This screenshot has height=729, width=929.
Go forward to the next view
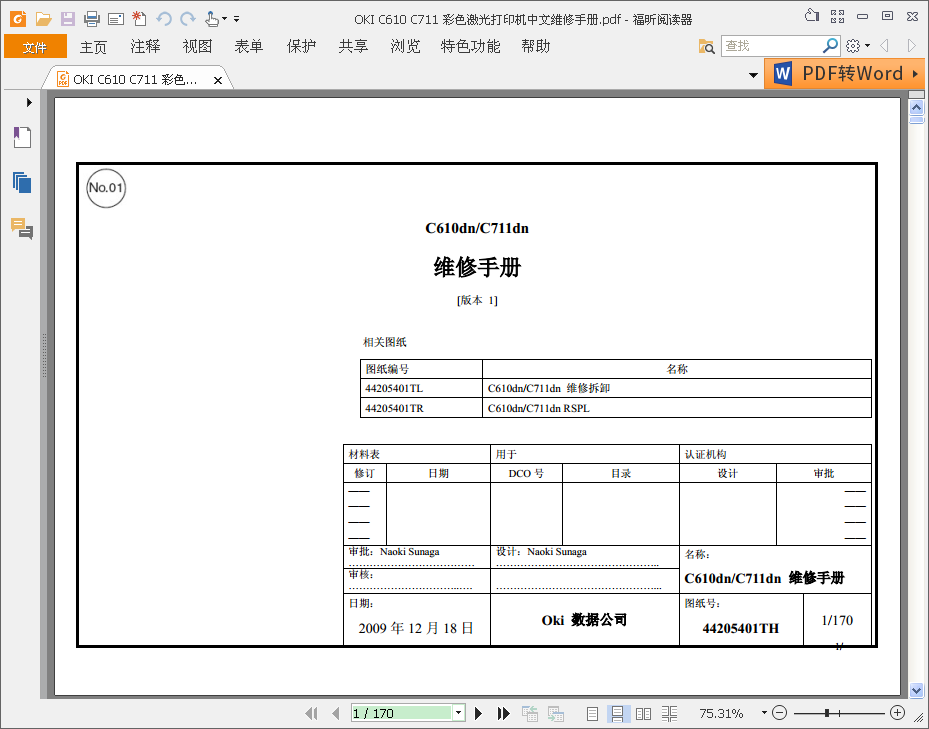(x=556, y=713)
